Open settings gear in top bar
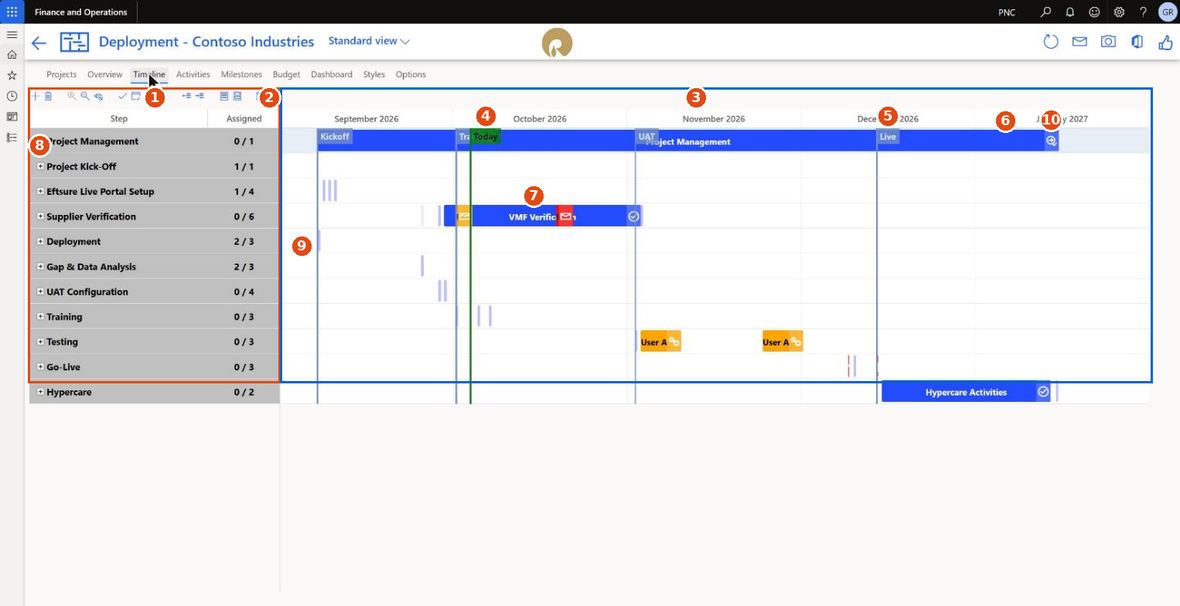1180x606 pixels. [x=1119, y=12]
